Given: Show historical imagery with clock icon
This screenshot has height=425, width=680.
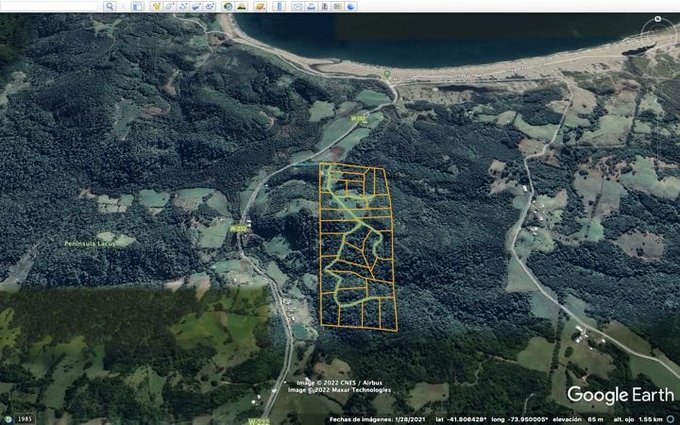Looking at the screenshot, I should pos(228,6).
